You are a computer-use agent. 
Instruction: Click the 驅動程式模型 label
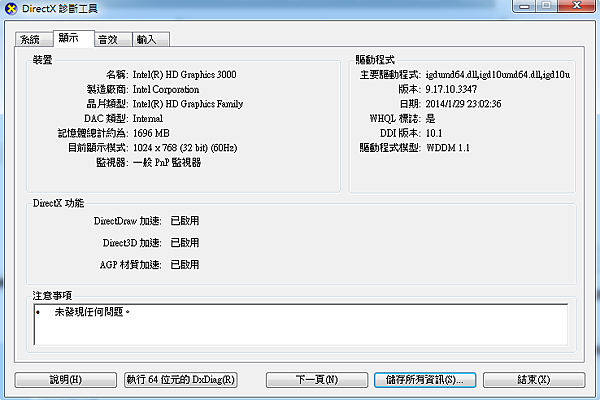[x=390, y=148]
